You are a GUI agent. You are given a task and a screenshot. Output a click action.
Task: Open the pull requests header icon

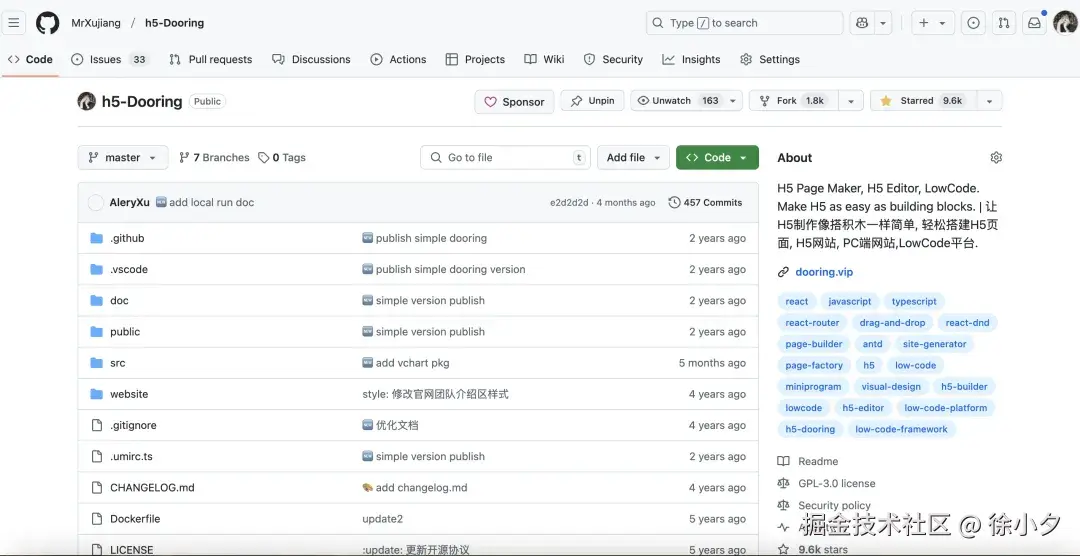(x=1004, y=23)
